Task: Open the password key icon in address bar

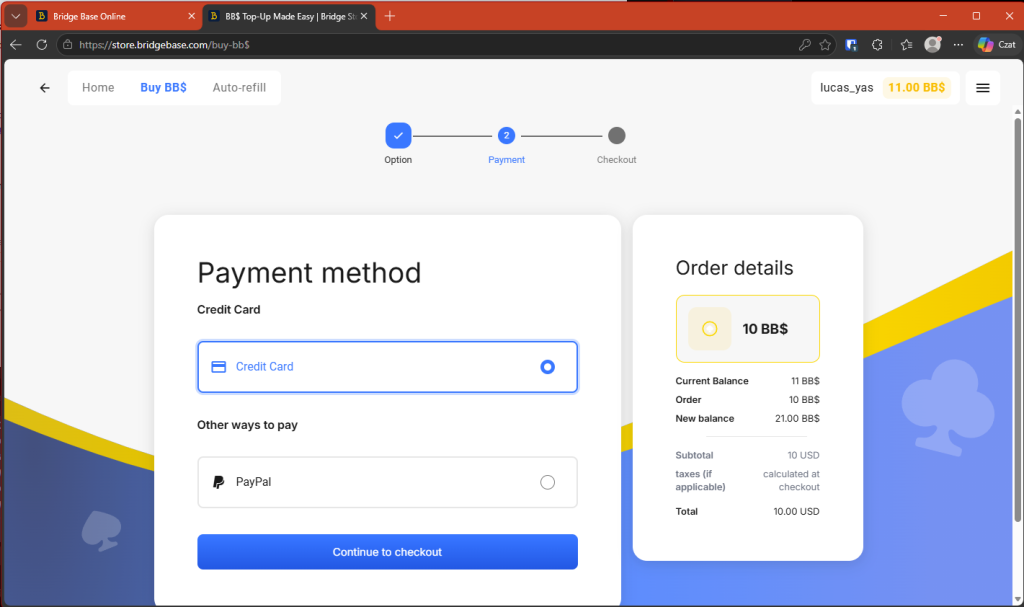Action: click(804, 45)
